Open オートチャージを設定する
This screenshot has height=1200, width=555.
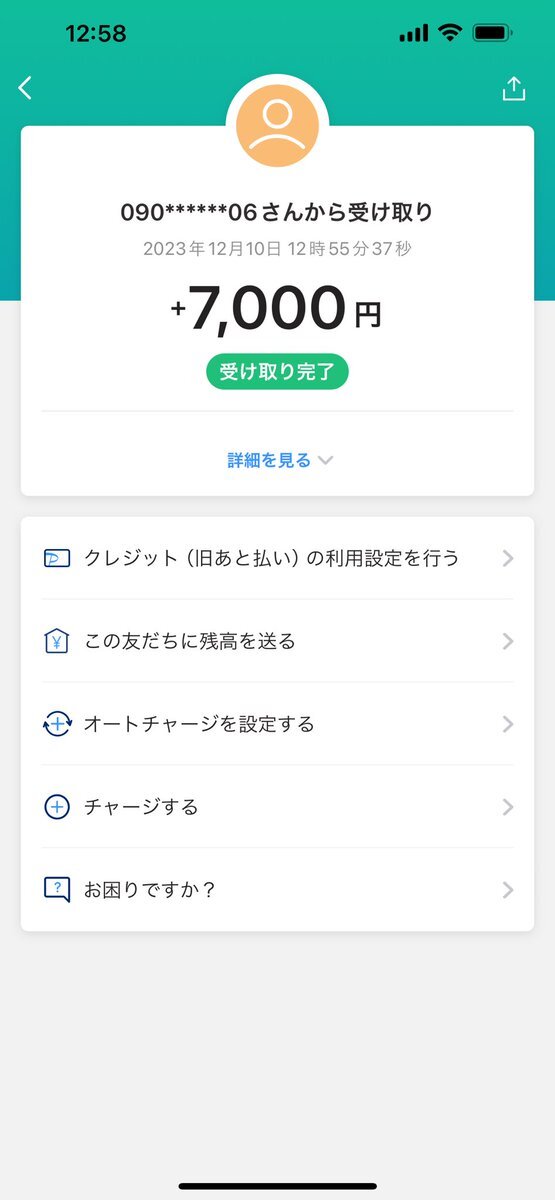click(278, 724)
